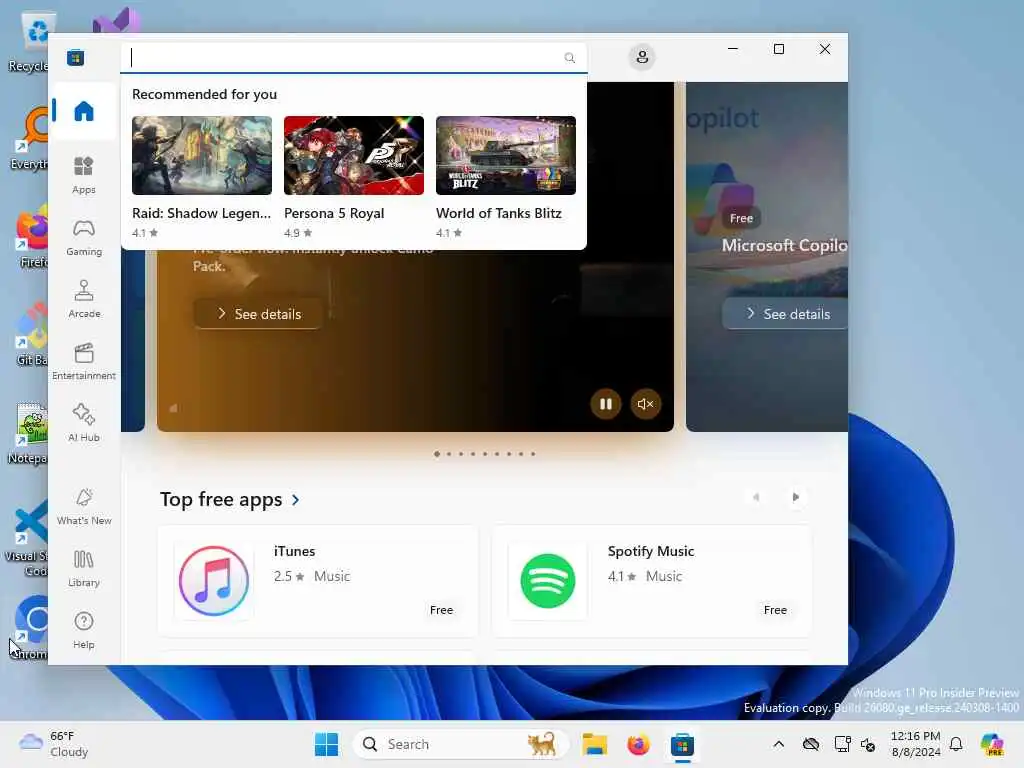Click the Recommended for you heading
This screenshot has width=1024, height=768.
[204, 94]
